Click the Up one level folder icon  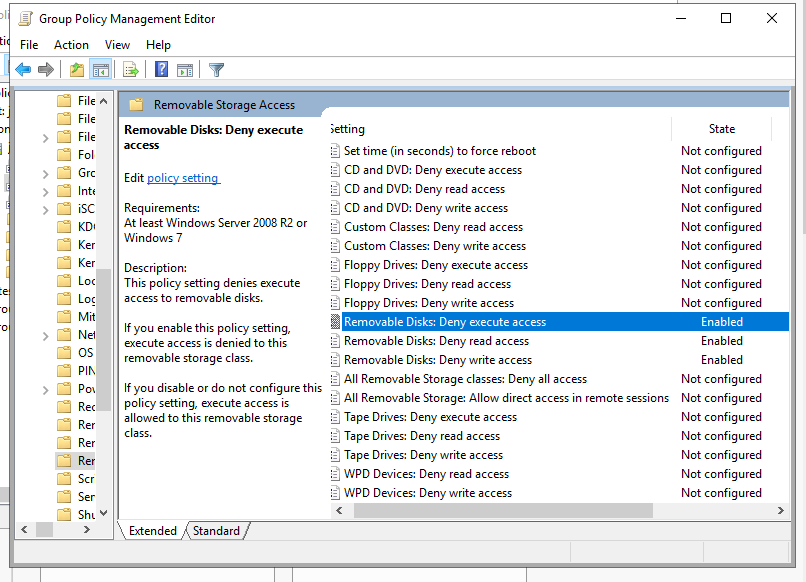click(x=75, y=69)
